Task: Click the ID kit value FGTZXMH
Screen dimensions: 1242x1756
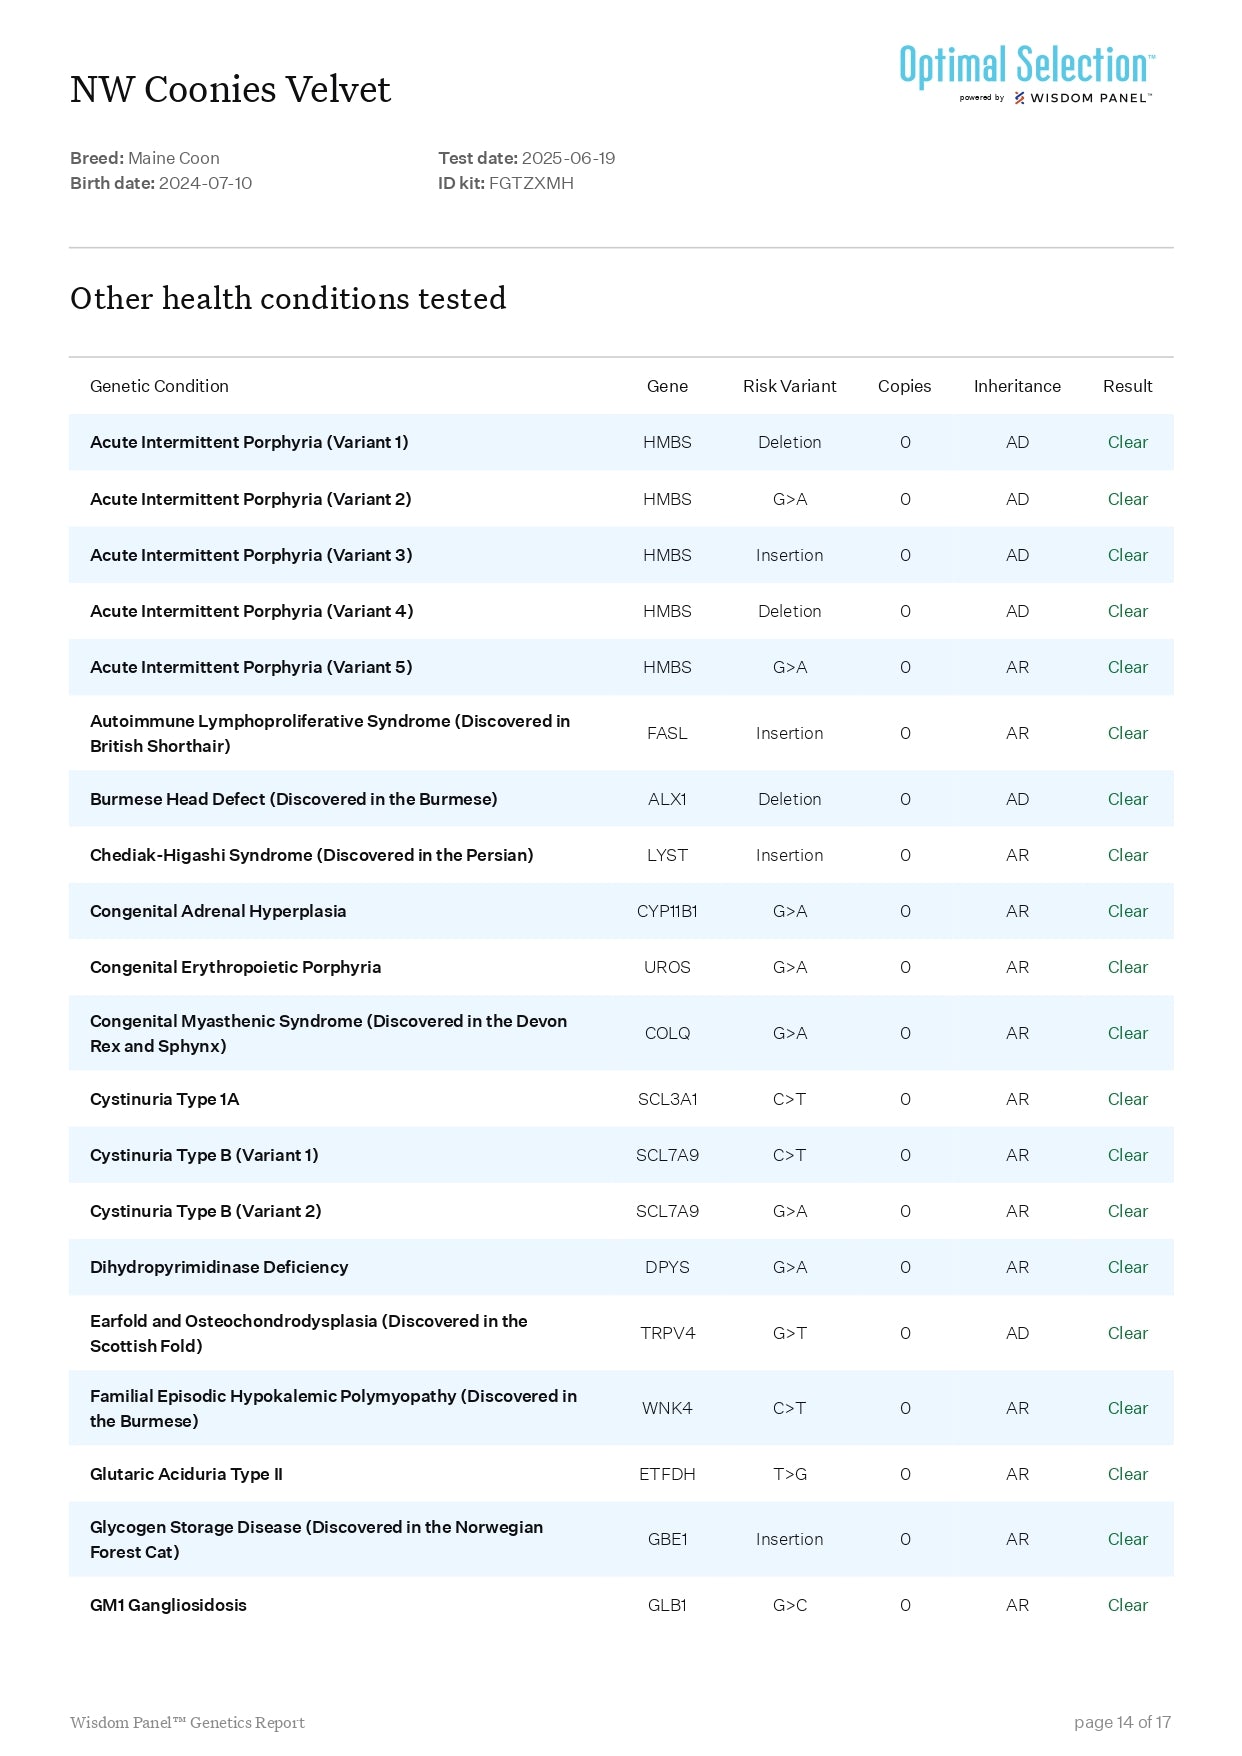Action: 531,183
